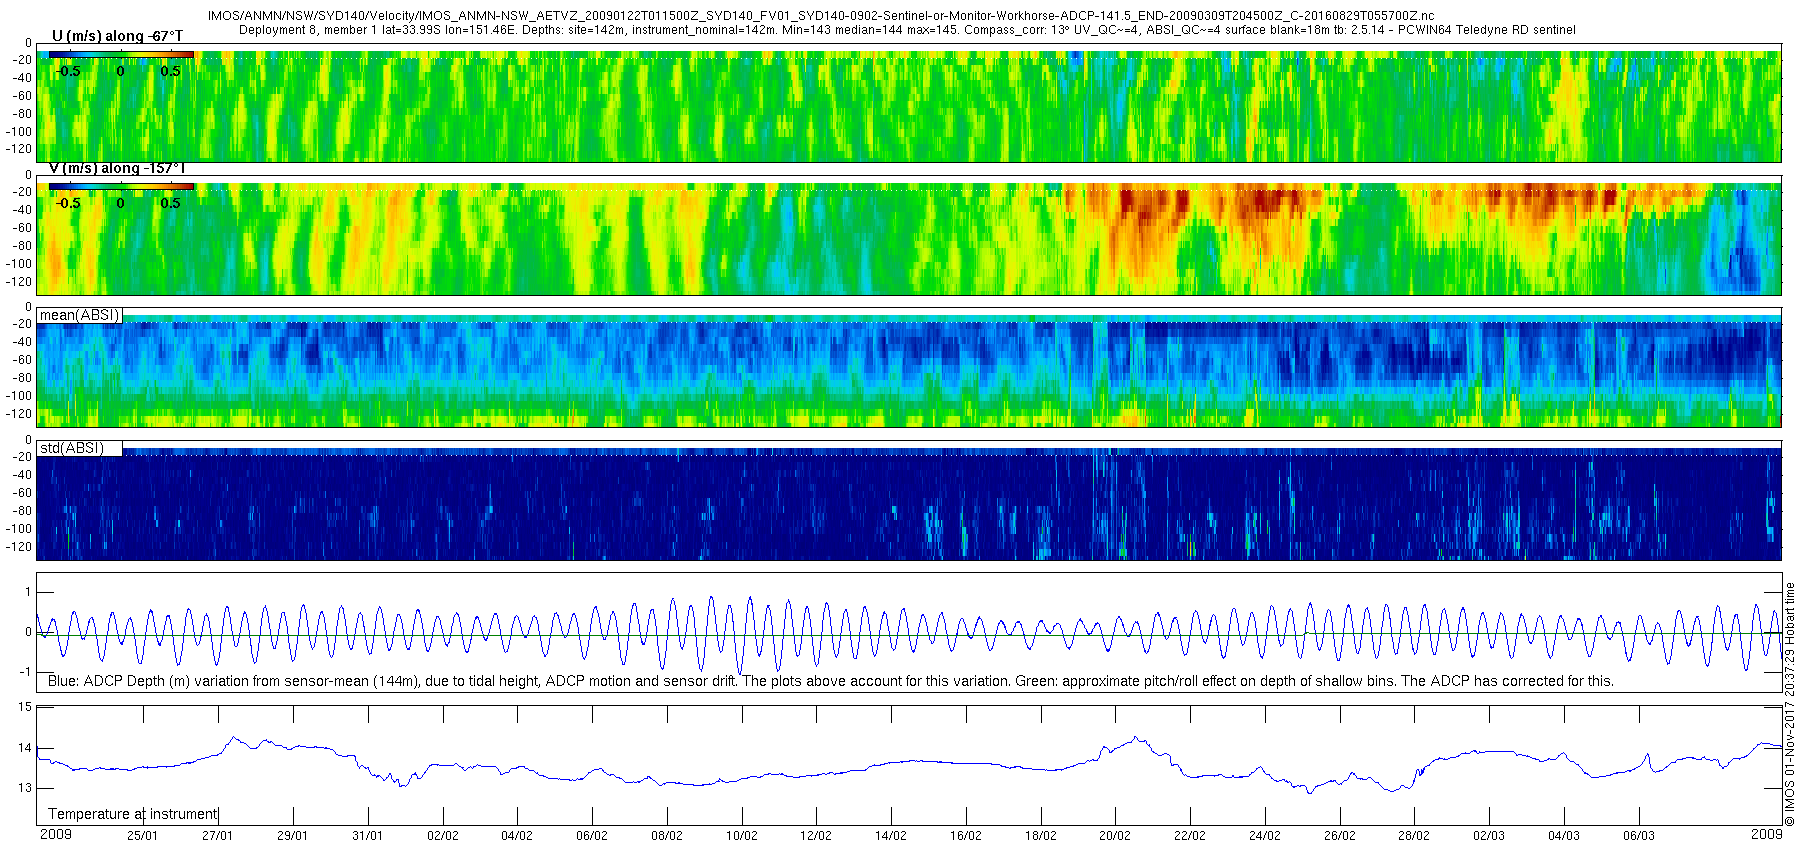Click the file path title line at top
The height and width of the screenshot is (850, 1800).
pos(820,16)
